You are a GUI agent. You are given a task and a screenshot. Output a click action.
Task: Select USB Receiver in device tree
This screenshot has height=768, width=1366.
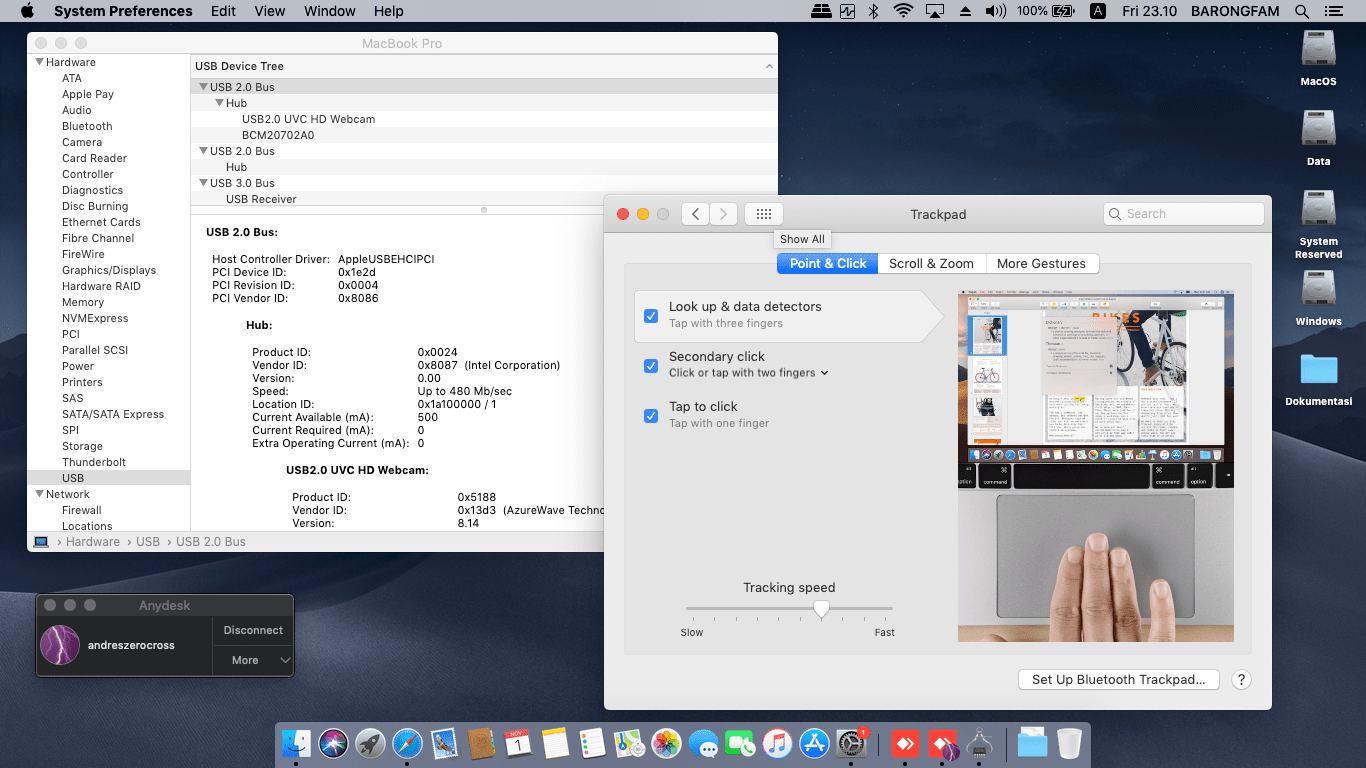484,199
